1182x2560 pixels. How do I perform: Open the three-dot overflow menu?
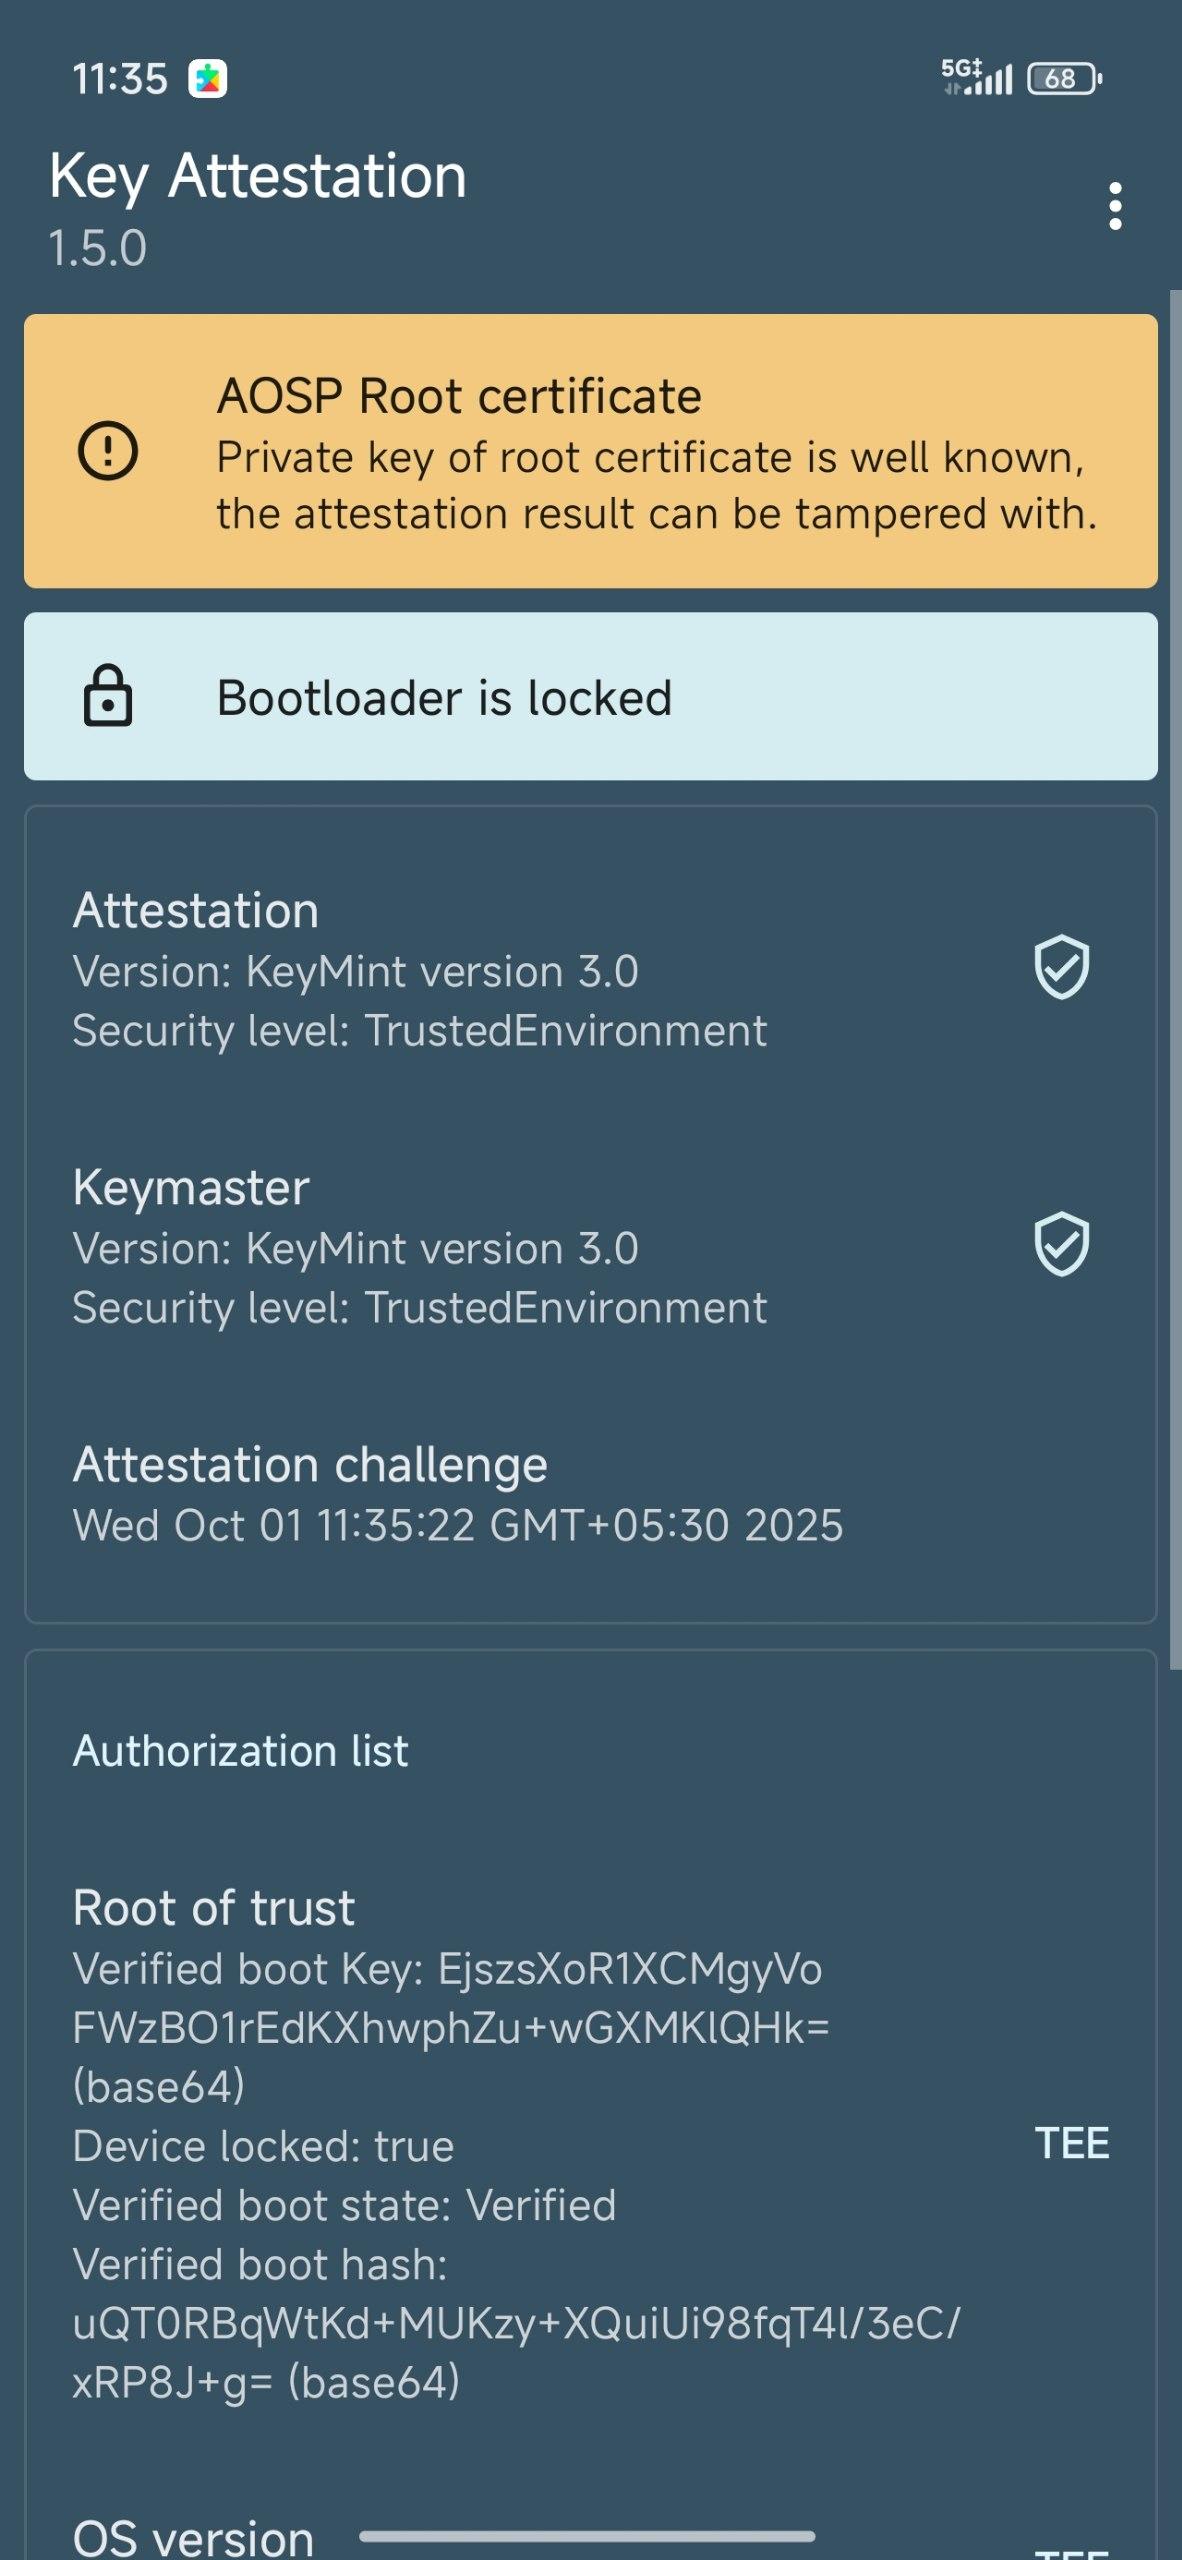[1115, 206]
